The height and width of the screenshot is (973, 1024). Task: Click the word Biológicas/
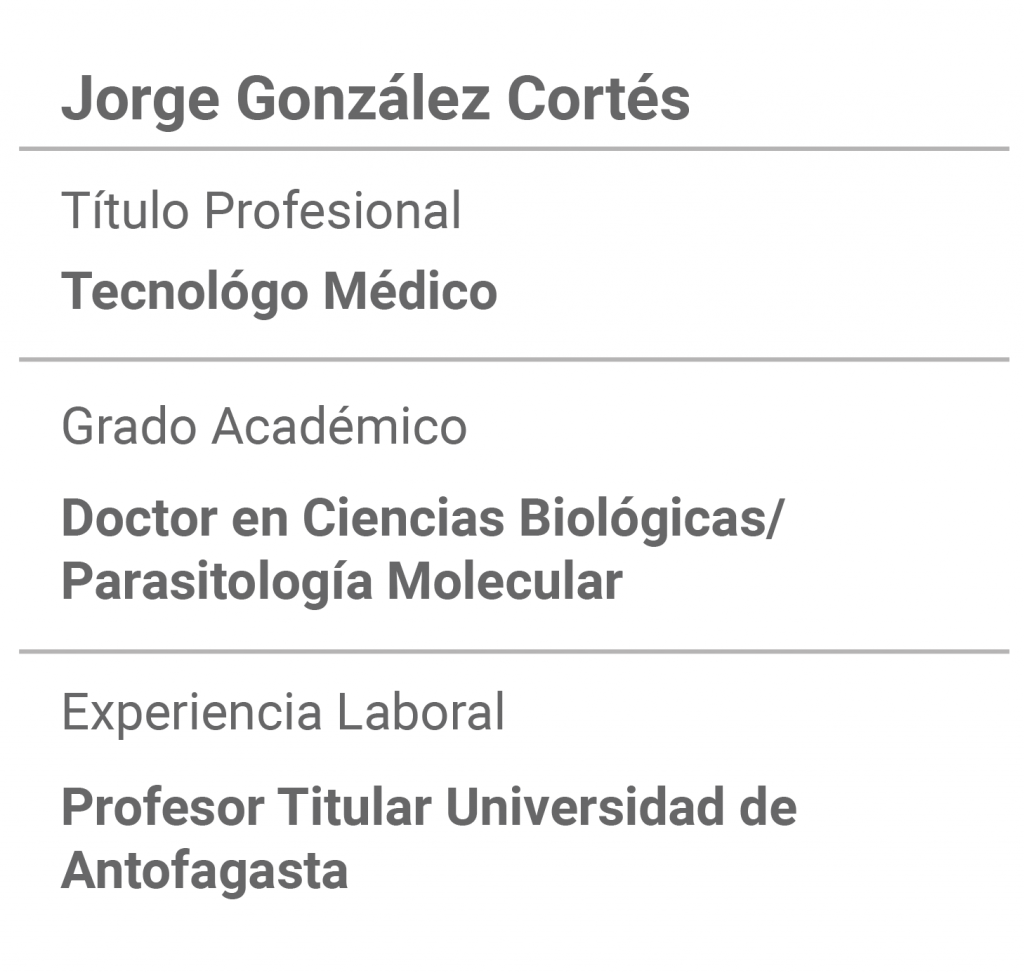[x=651, y=518]
